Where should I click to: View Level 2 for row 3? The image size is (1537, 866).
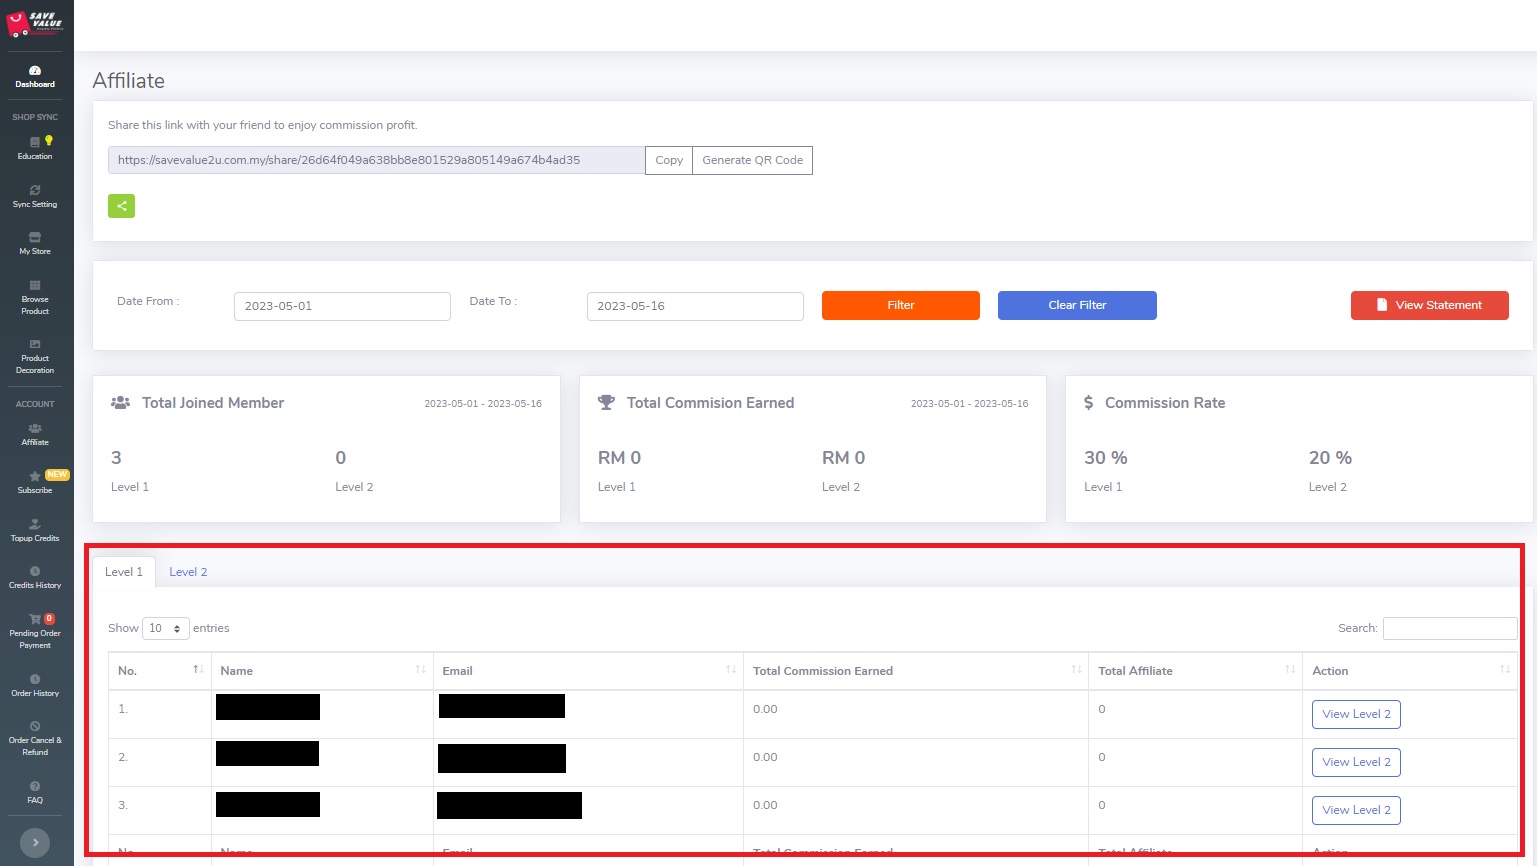pyautogui.click(x=1356, y=810)
